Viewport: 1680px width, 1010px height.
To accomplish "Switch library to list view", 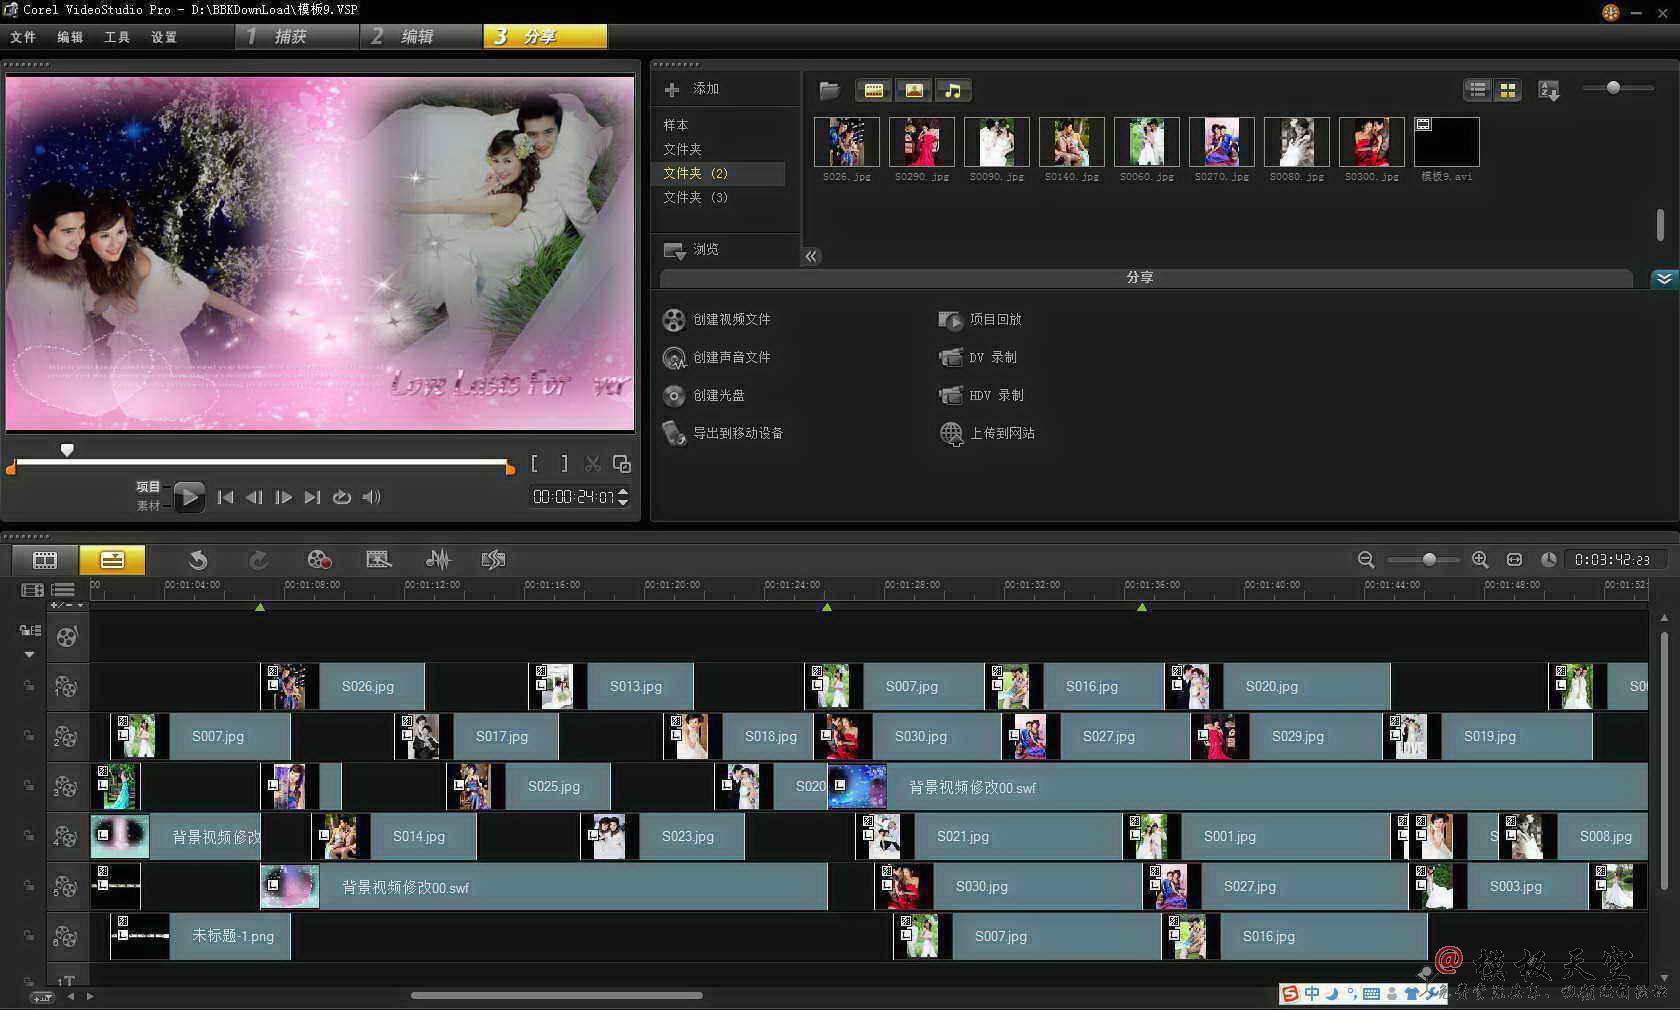I will [x=1478, y=90].
